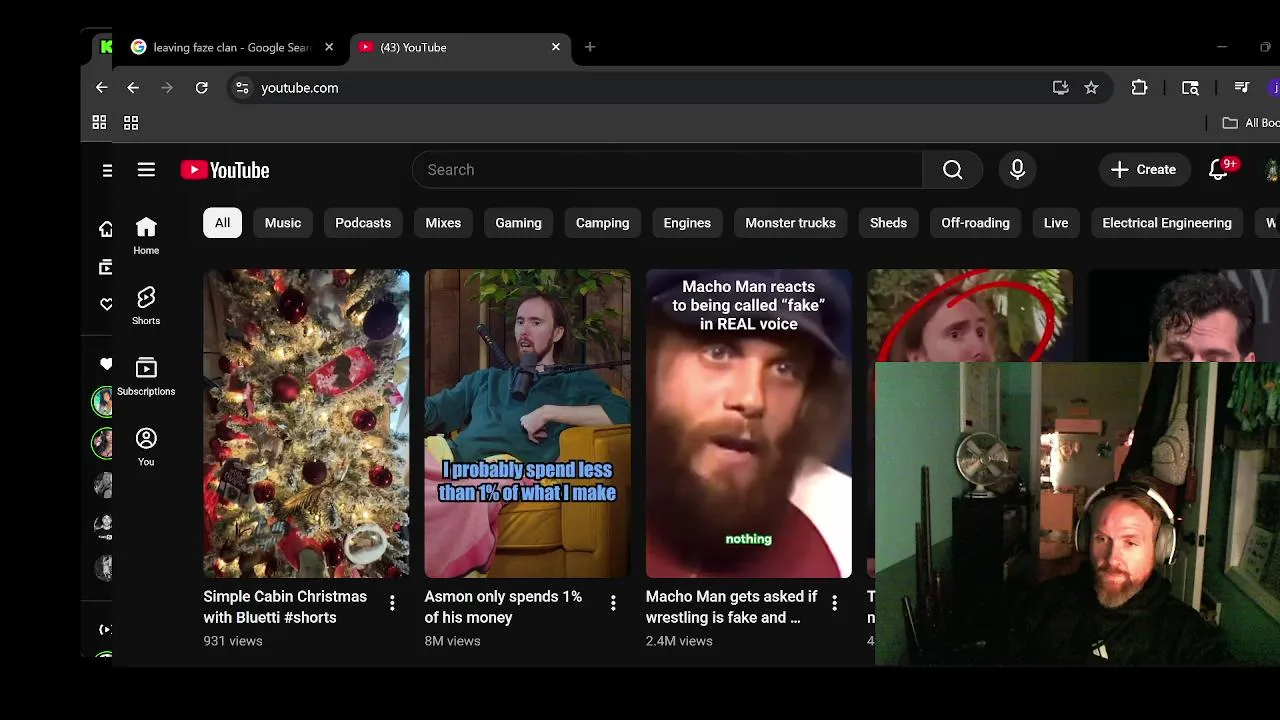Go to Home in YouTube sidebar
This screenshot has height=720, width=1280.
tap(146, 236)
